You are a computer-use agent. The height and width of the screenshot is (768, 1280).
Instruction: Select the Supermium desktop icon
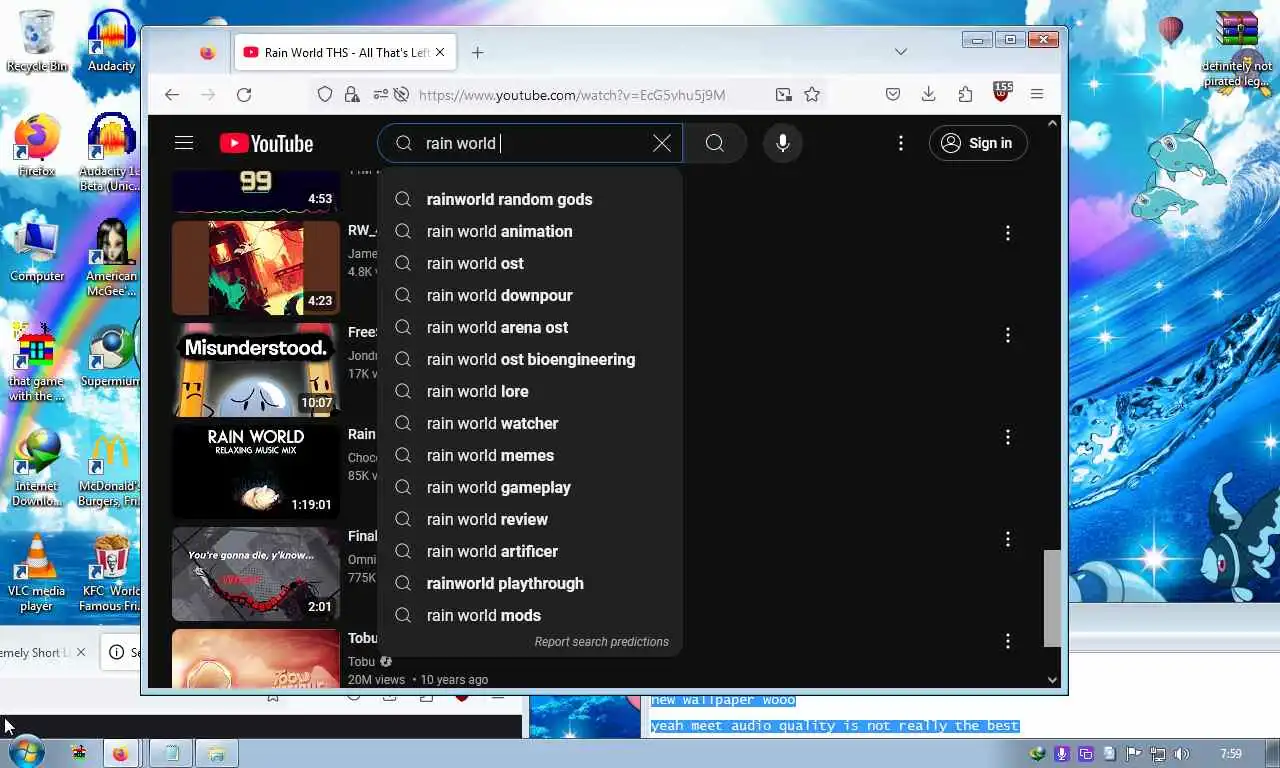pyautogui.click(x=110, y=356)
